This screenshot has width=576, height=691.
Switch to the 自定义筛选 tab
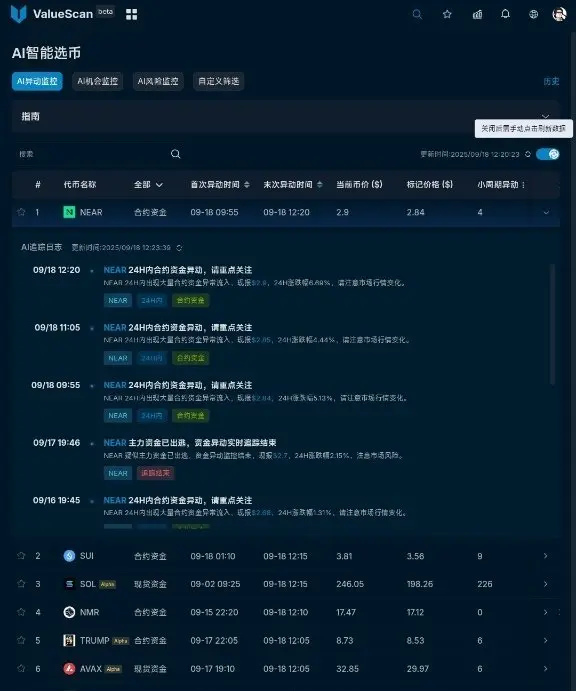coord(219,82)
